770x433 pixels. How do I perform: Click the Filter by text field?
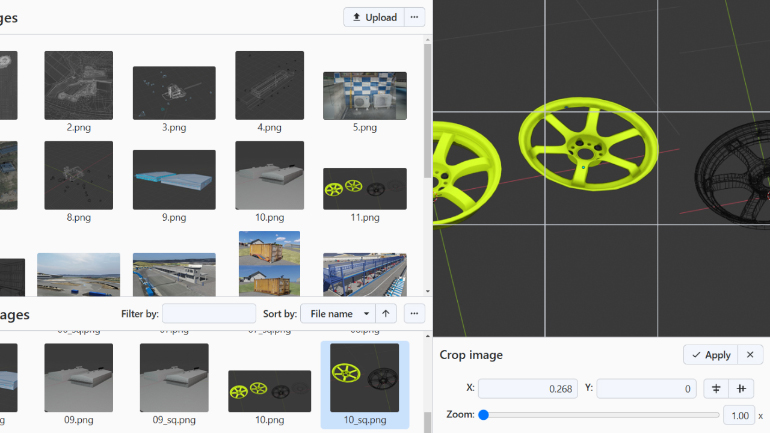[208, 314]
